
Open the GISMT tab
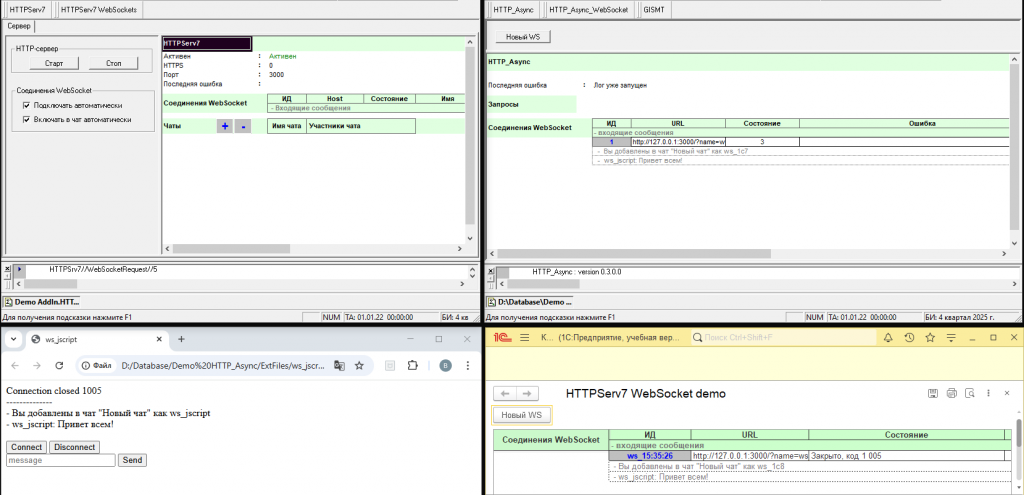point(654,10)
